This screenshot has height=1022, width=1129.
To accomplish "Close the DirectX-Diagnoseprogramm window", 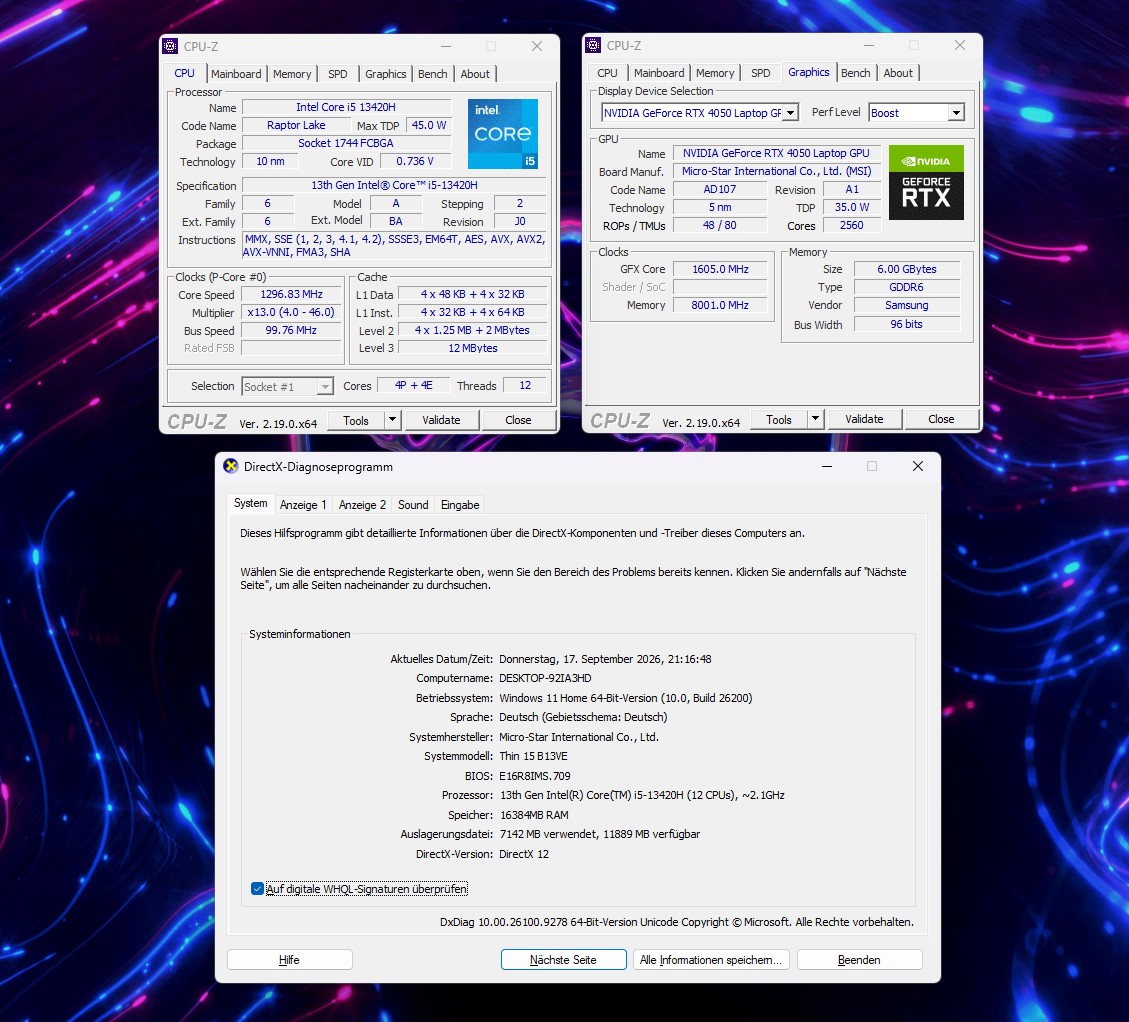I will tap(917, 466).
